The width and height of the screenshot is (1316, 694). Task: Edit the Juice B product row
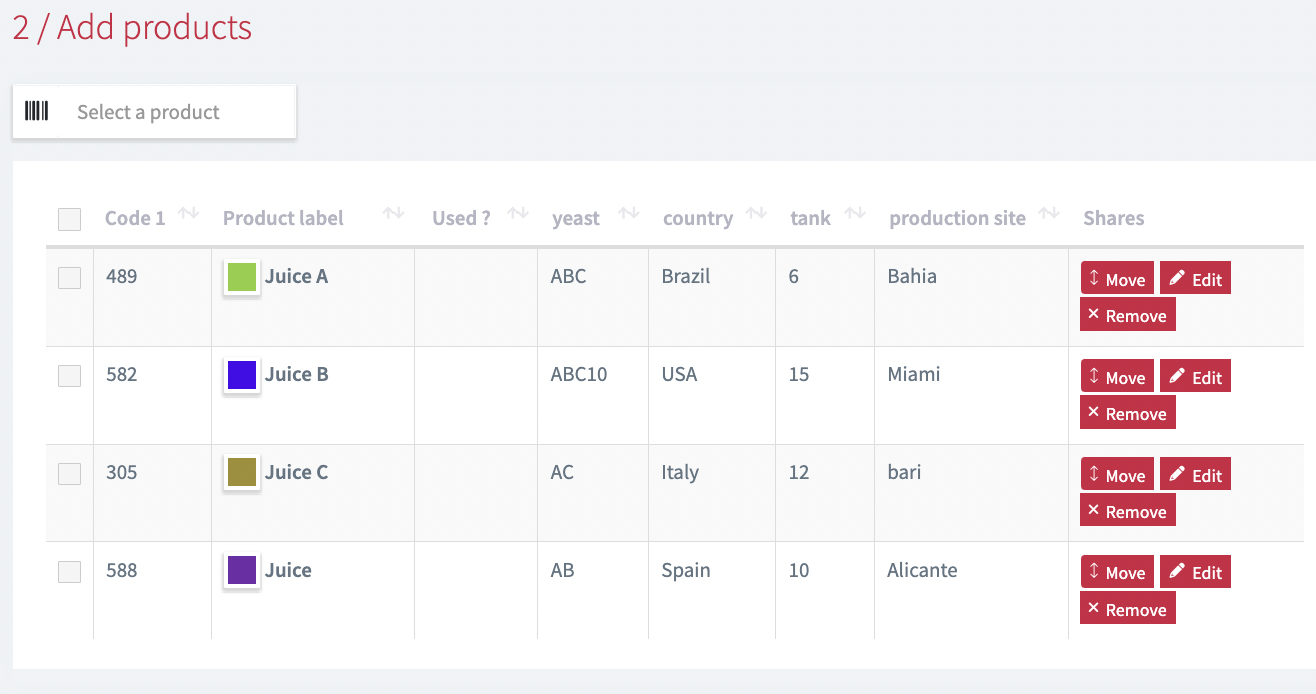tap(1195, 377)
